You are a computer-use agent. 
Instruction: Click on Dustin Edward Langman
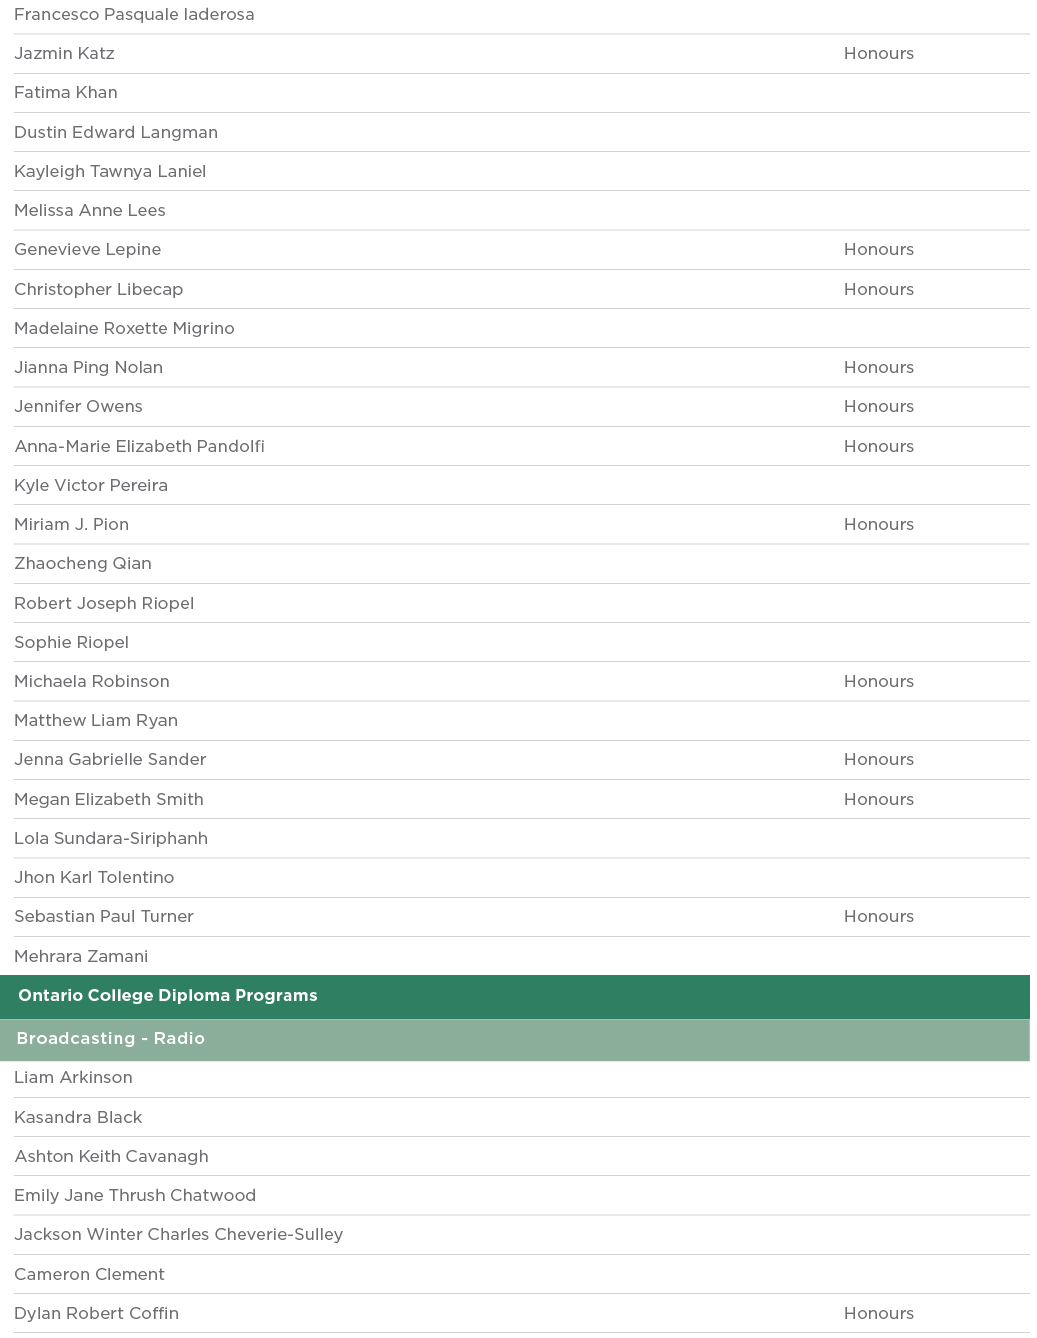(x=116, y=132)
